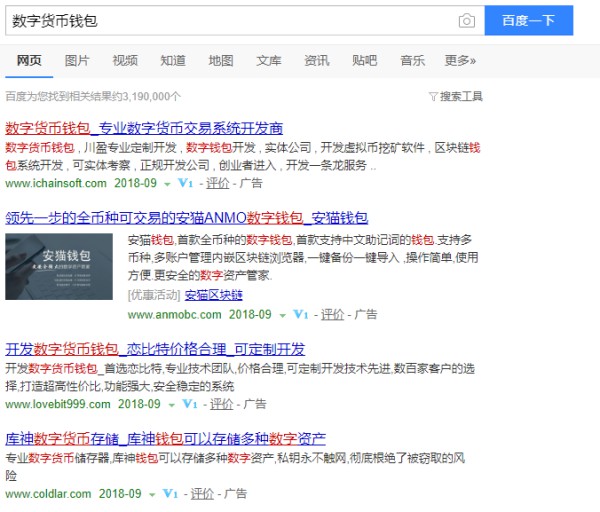Open 搜索工具 filter options
Screen dimensions: 600x512
point(461,96)
